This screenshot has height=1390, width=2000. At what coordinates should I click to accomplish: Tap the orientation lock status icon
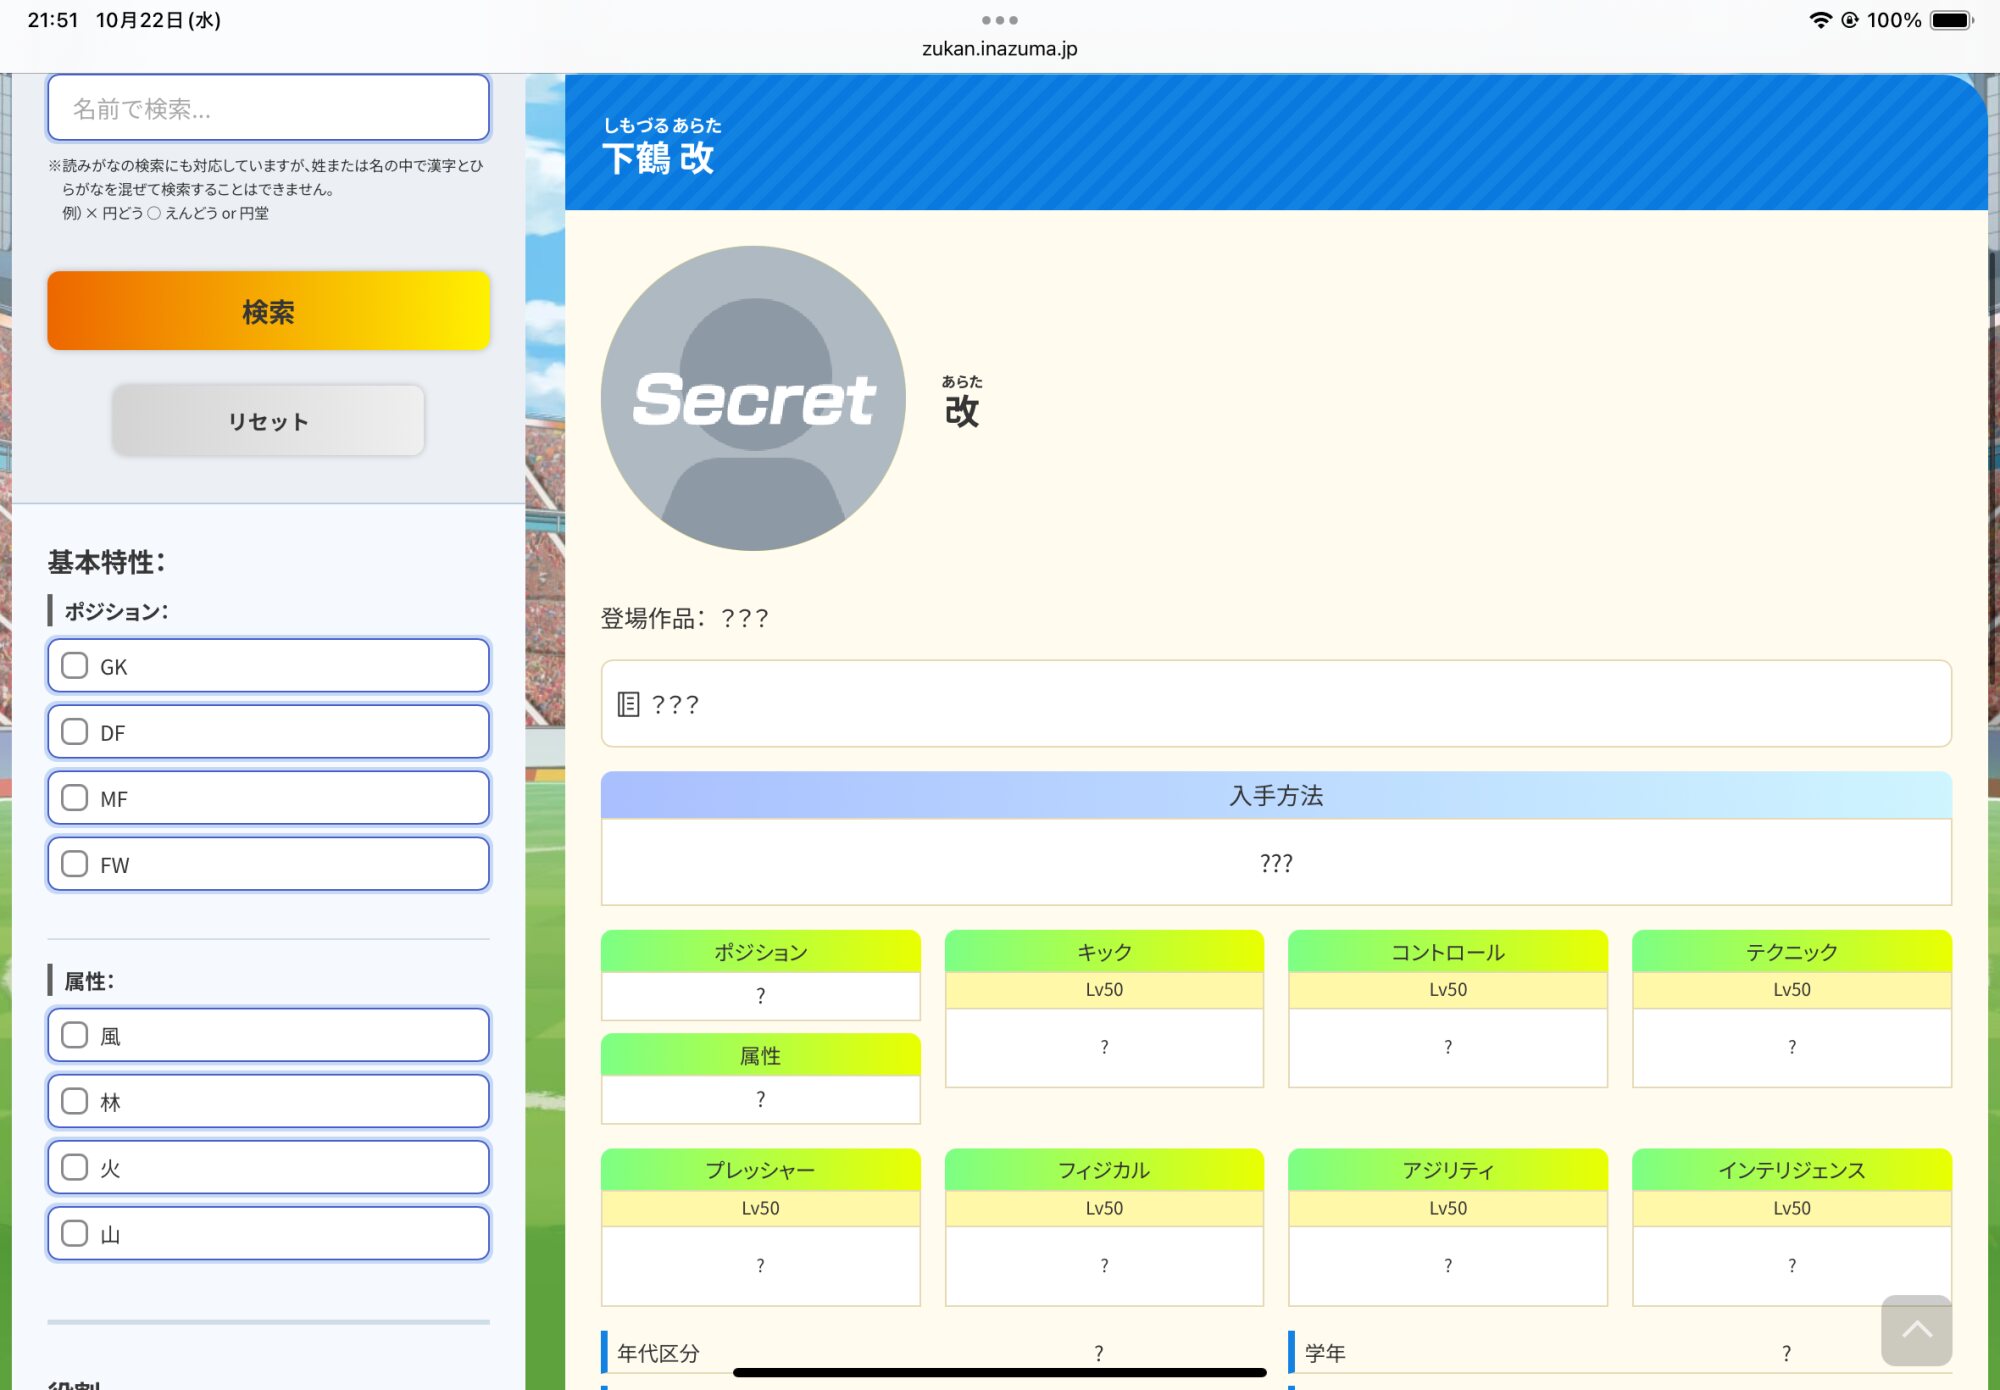(1850, 20)
